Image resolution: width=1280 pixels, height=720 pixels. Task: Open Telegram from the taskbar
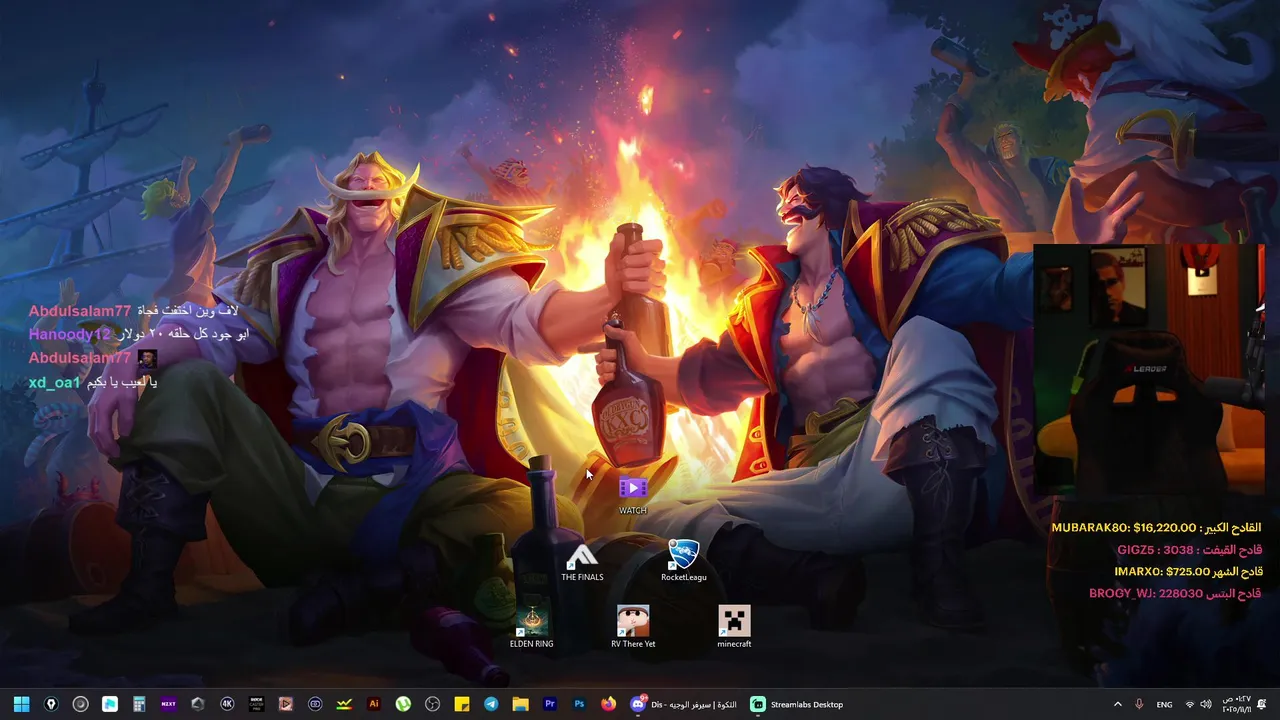491,704
